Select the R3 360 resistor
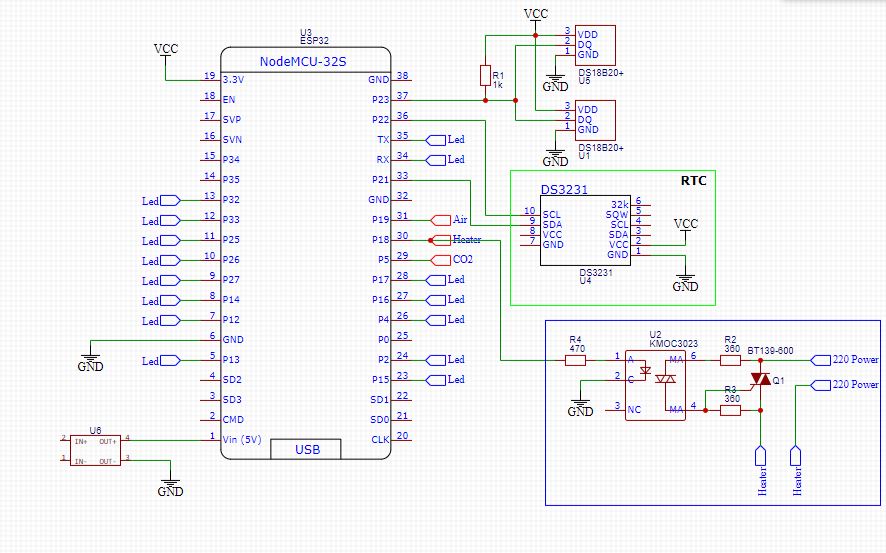 tap(730, 410)
